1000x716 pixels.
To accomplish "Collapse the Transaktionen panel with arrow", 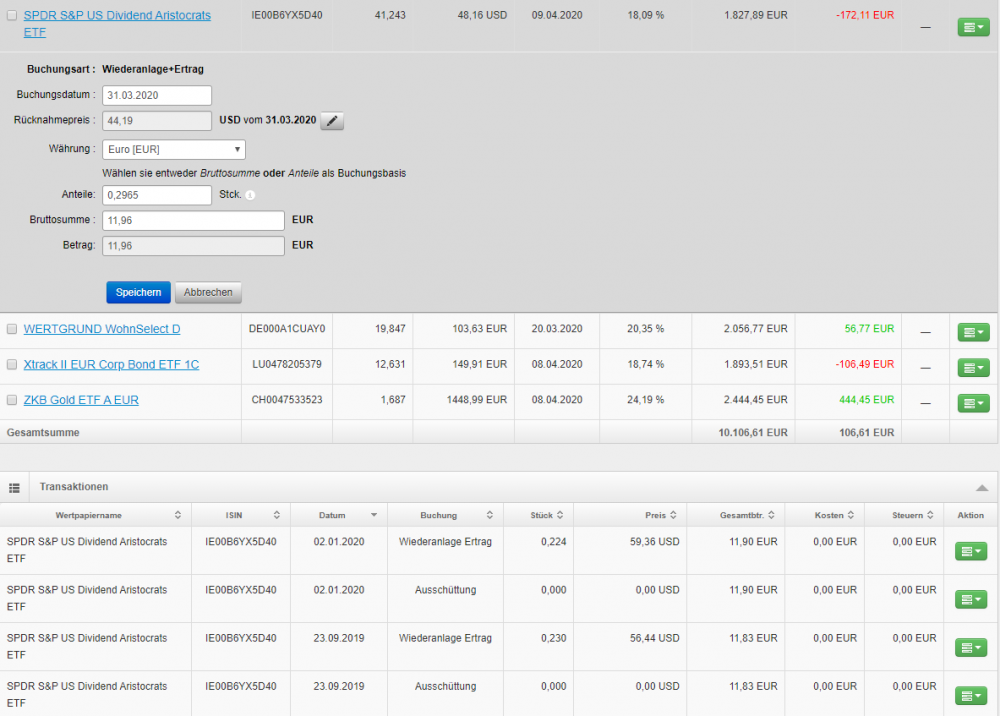I will click(x=982, y=488).
